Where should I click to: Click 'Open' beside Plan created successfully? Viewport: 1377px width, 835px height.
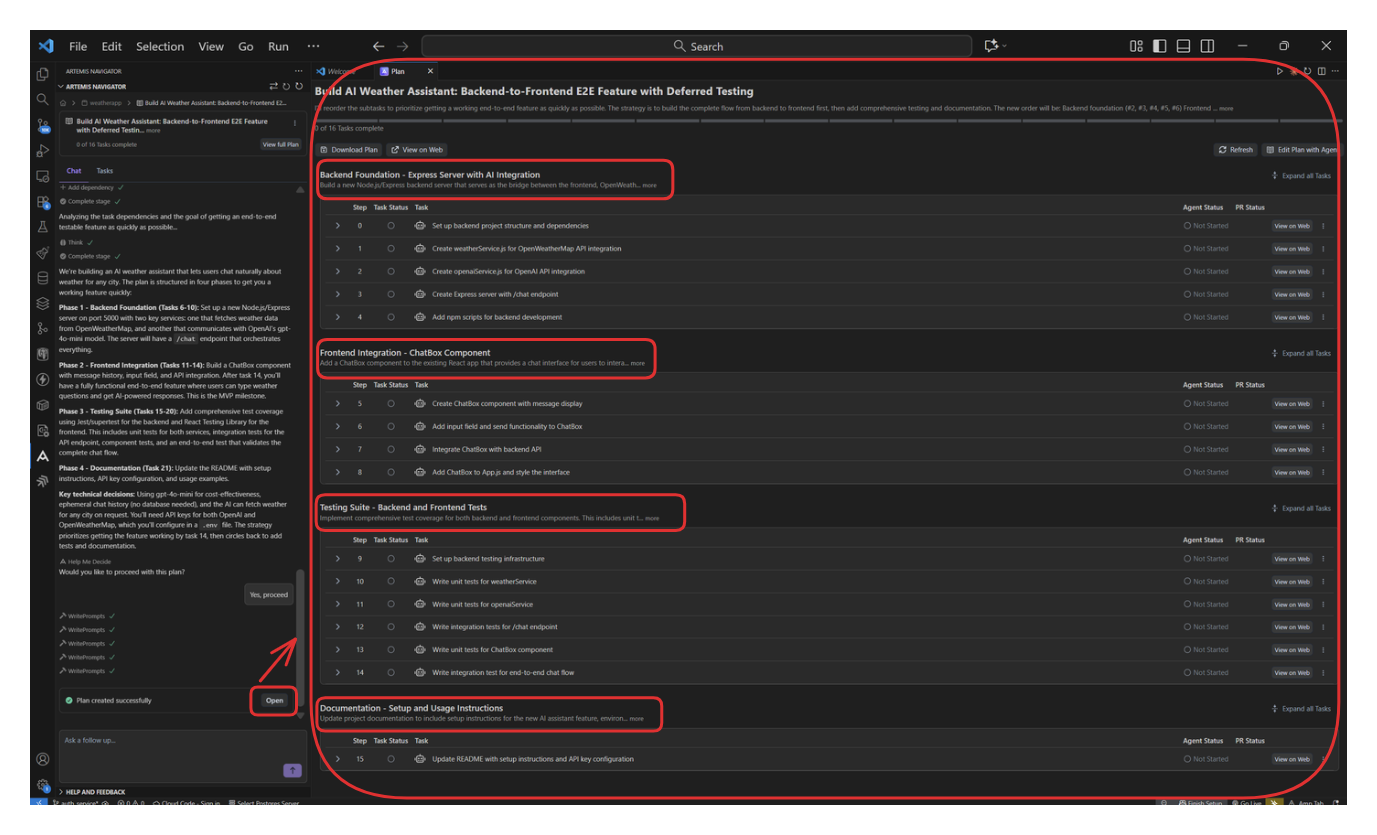tap(274, 700)
